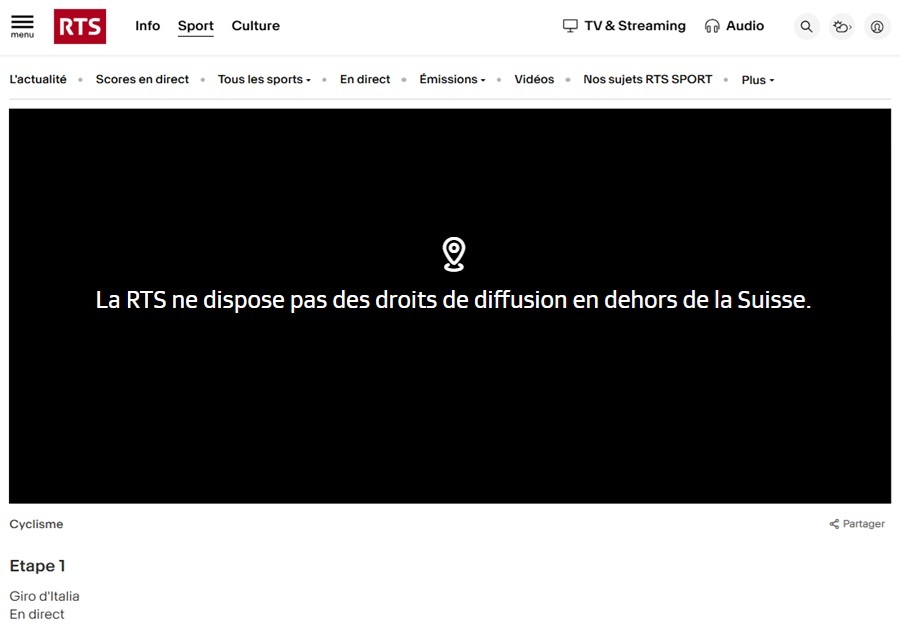This screenshot has height=629, width=900.
Task: Click the Etape 1 title
Action: coord(37,566)
